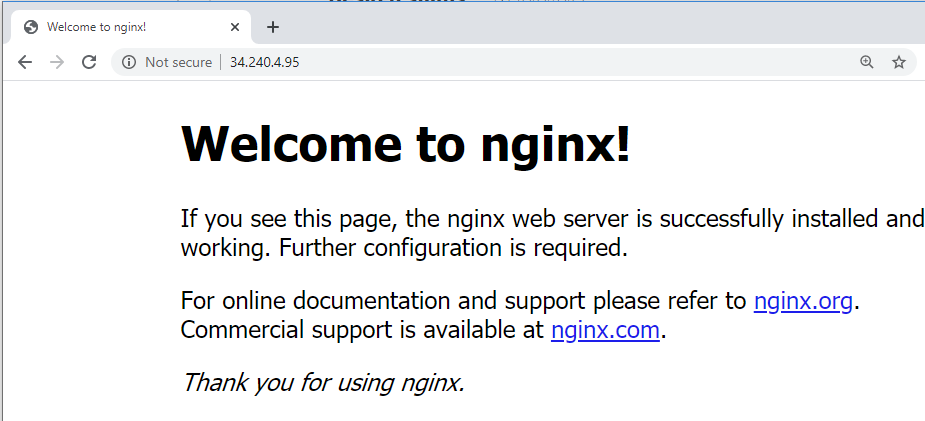Bookmark this page with the star icon
The height and width of the screenshot is (421, 925).
coord(898,62)
